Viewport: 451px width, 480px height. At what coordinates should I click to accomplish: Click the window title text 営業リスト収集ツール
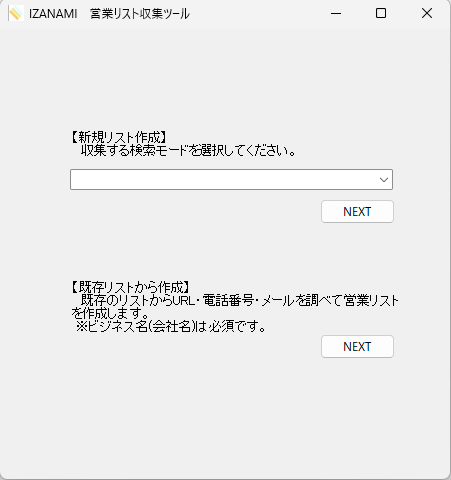(140, 14)
